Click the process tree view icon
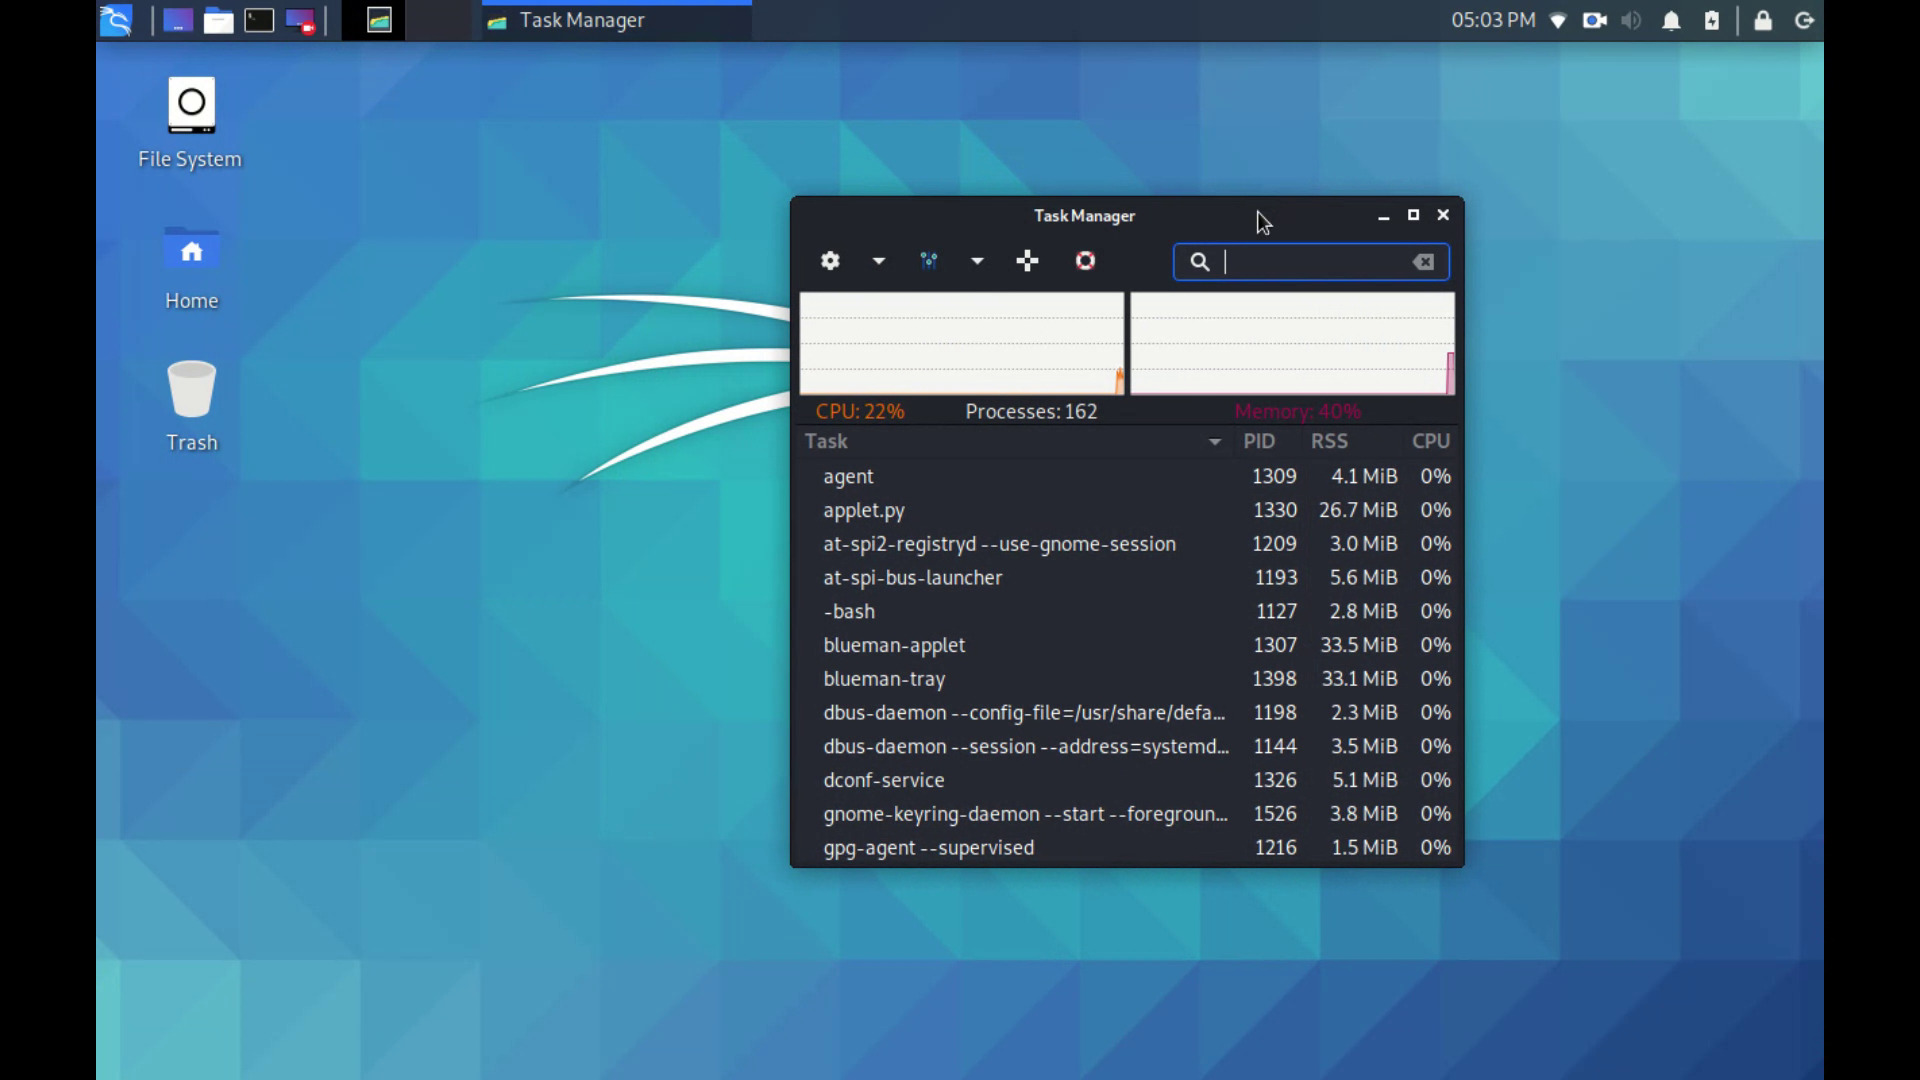Screen dimensions: 1920x1080 [x=928, y=261]
